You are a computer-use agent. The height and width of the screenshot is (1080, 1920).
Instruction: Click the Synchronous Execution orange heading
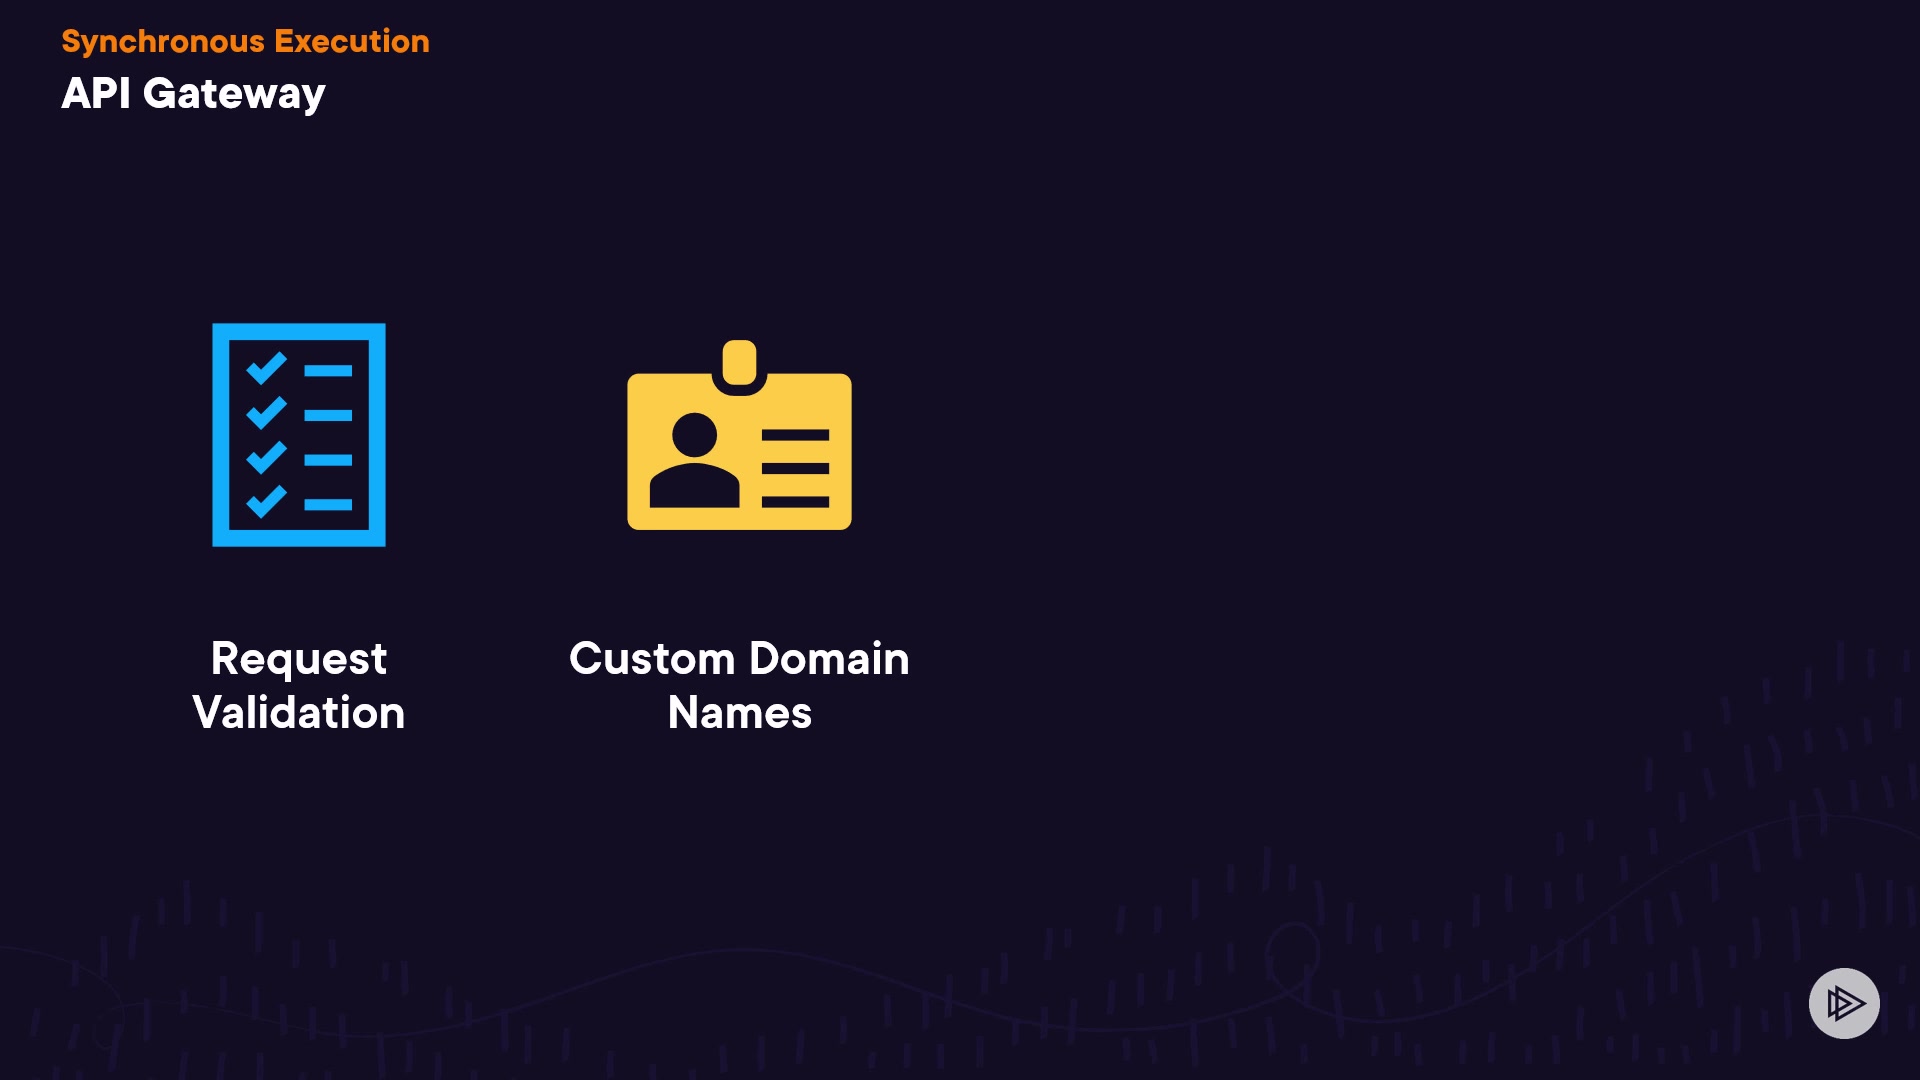click(245, 41)
